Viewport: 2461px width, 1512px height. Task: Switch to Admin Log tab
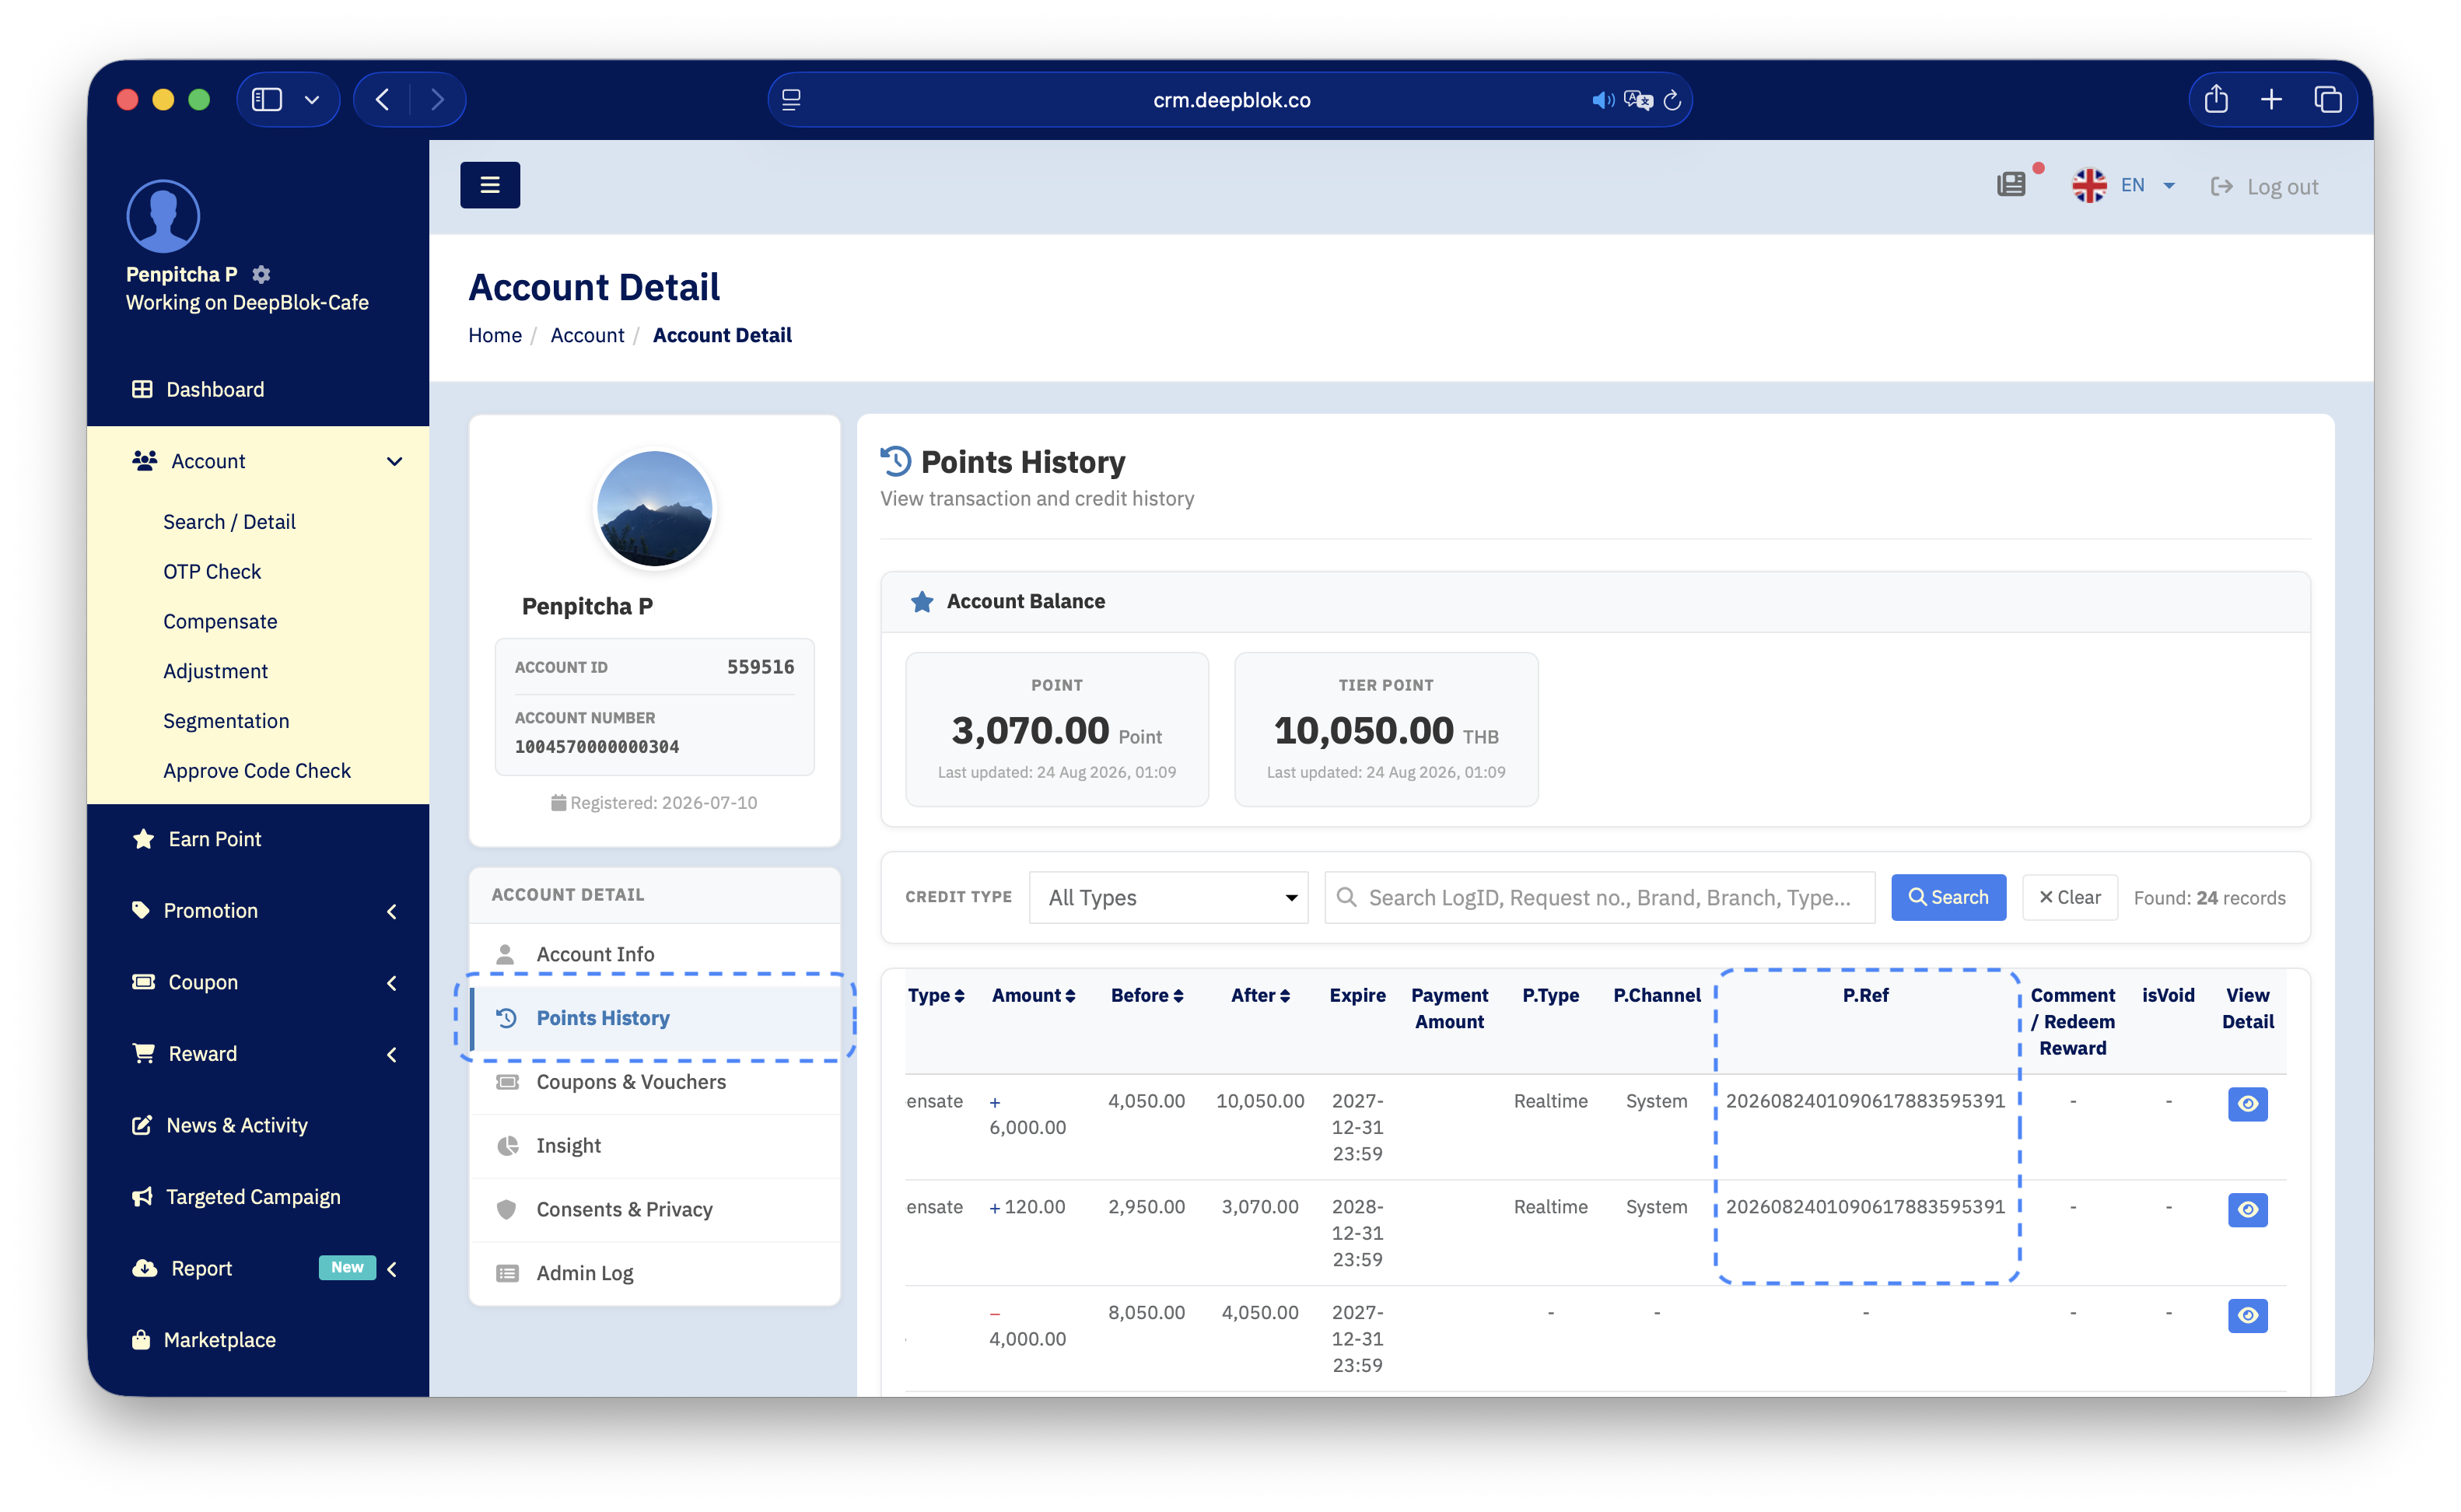[654, 1273]
